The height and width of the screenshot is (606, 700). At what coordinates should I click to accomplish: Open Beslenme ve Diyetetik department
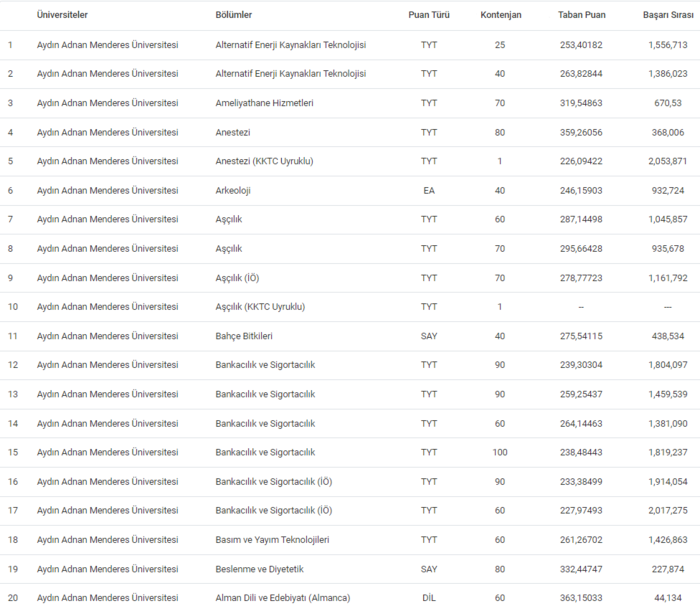(x=262, y=569)
